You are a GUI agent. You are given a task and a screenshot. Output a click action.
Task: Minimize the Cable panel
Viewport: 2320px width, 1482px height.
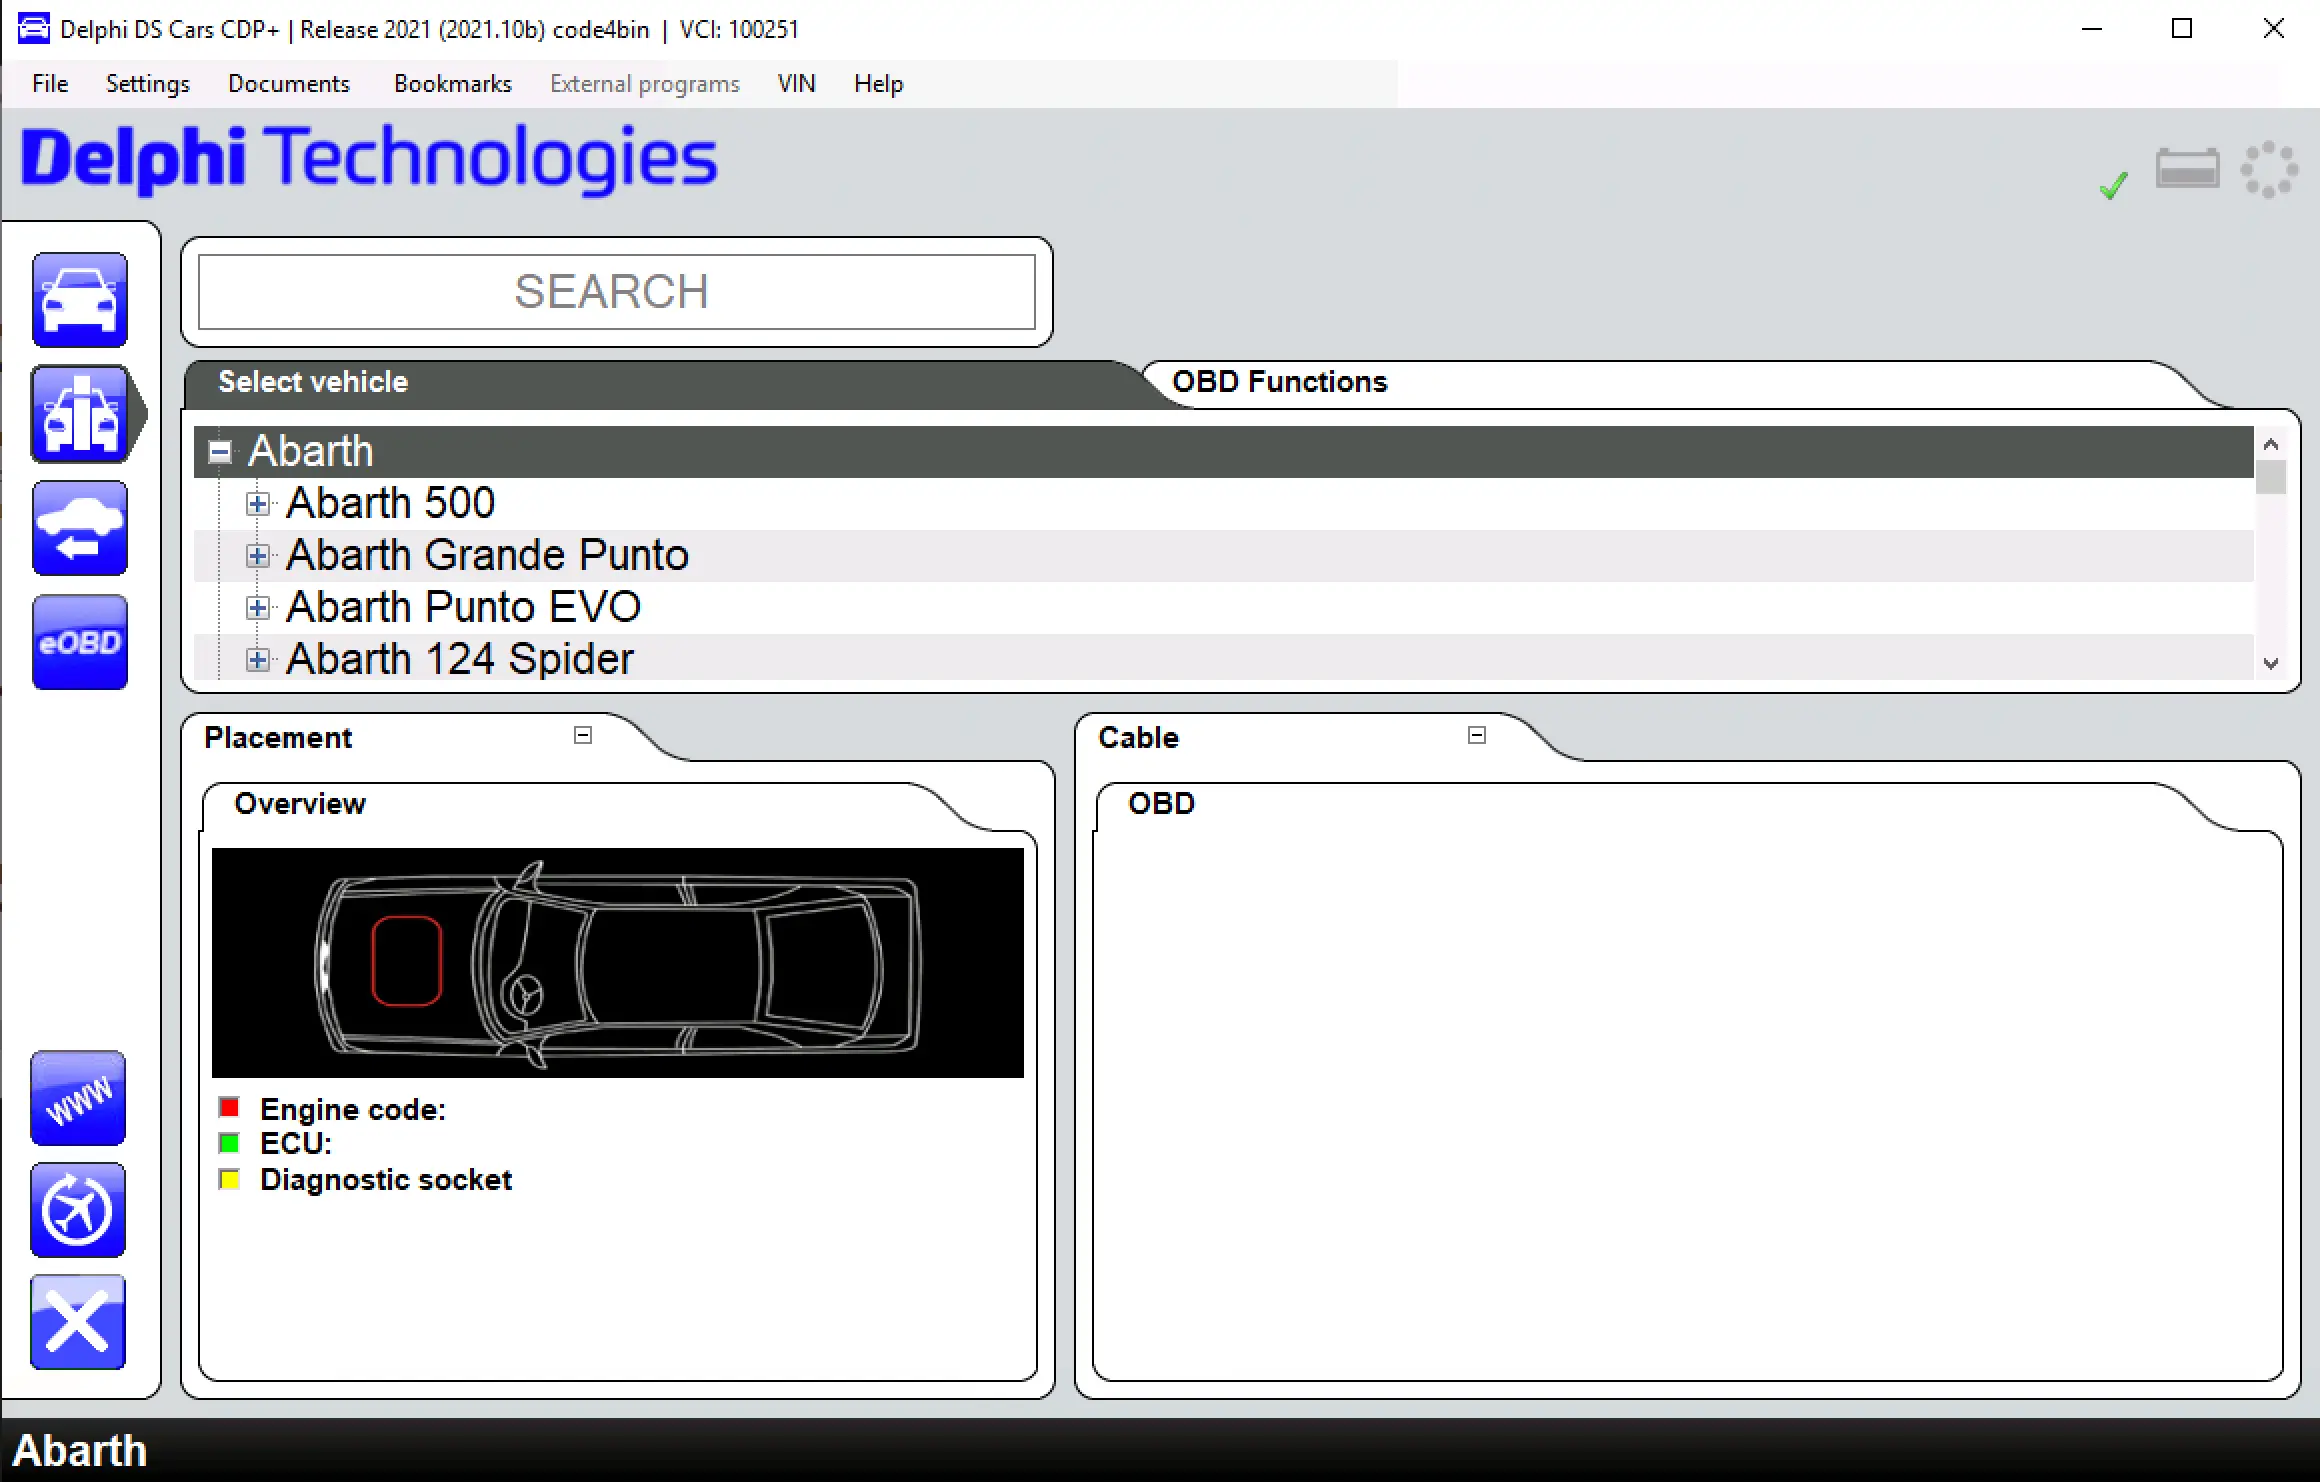tap(1477, 736)
